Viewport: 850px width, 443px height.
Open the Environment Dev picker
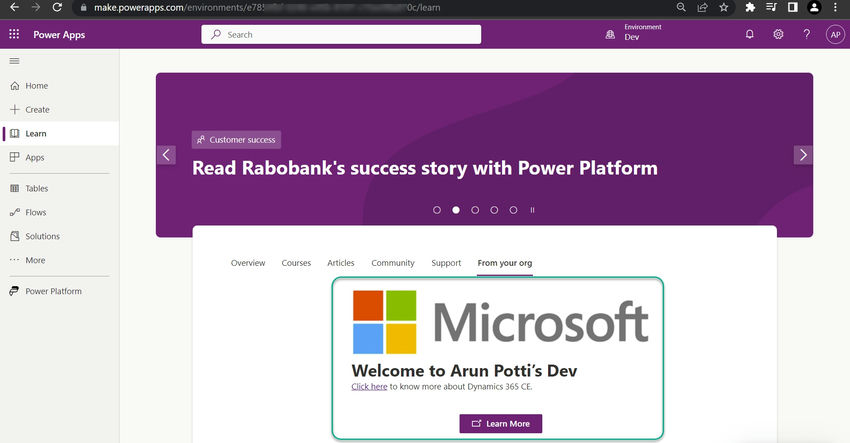point(633,33)
